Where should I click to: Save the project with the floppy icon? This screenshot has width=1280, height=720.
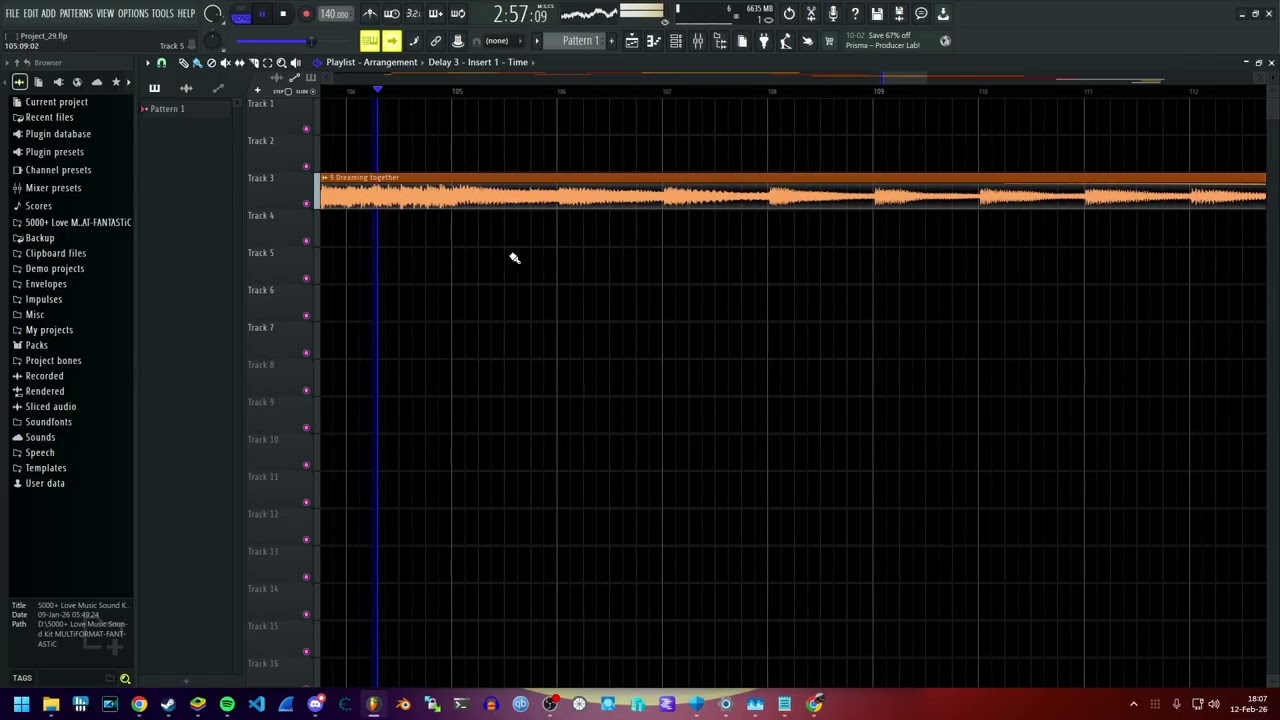[x=877, y=14]
